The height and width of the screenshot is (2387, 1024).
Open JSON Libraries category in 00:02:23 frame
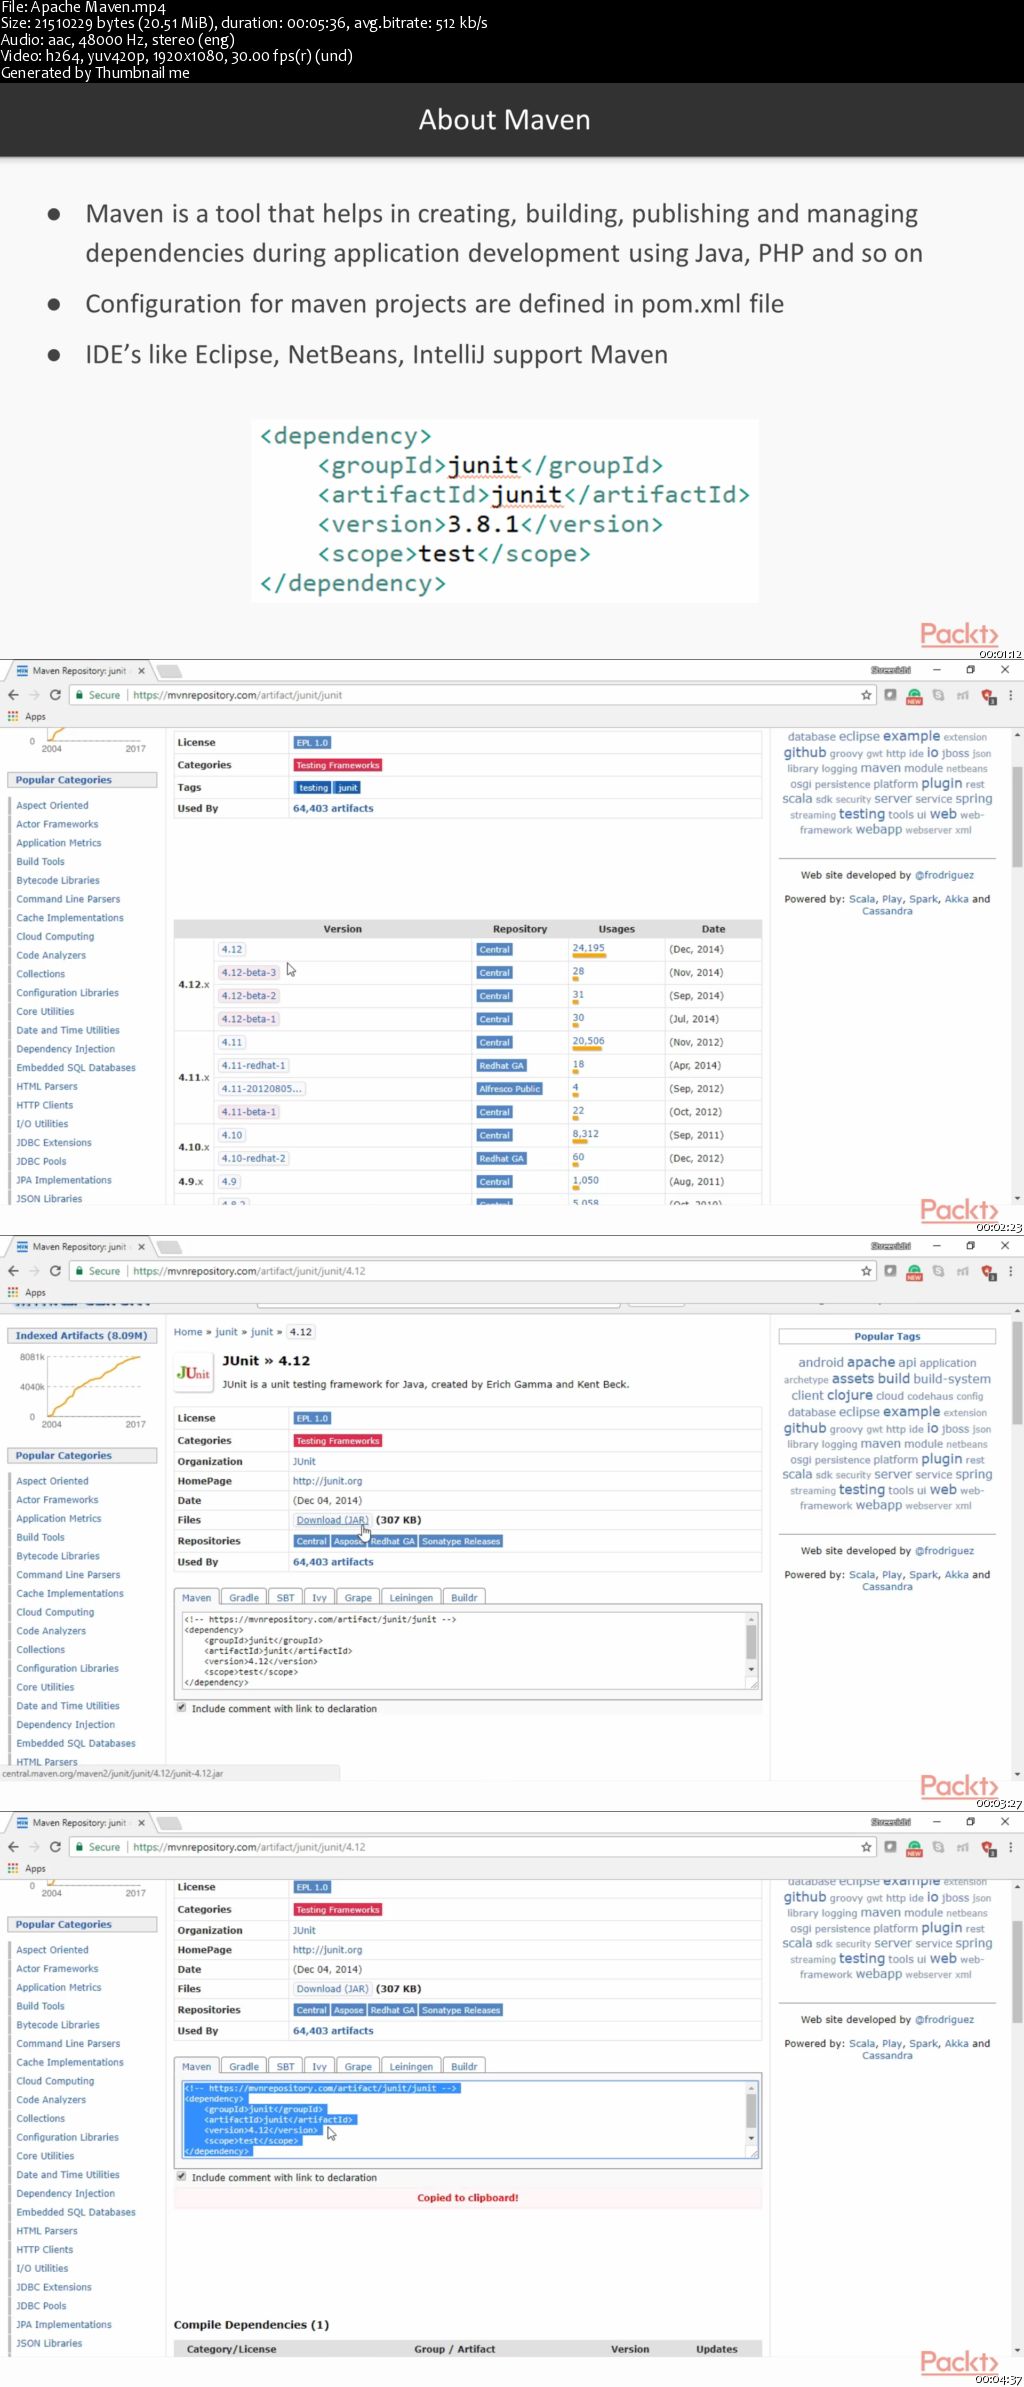pyautogui.click(x=49, y=1198)
